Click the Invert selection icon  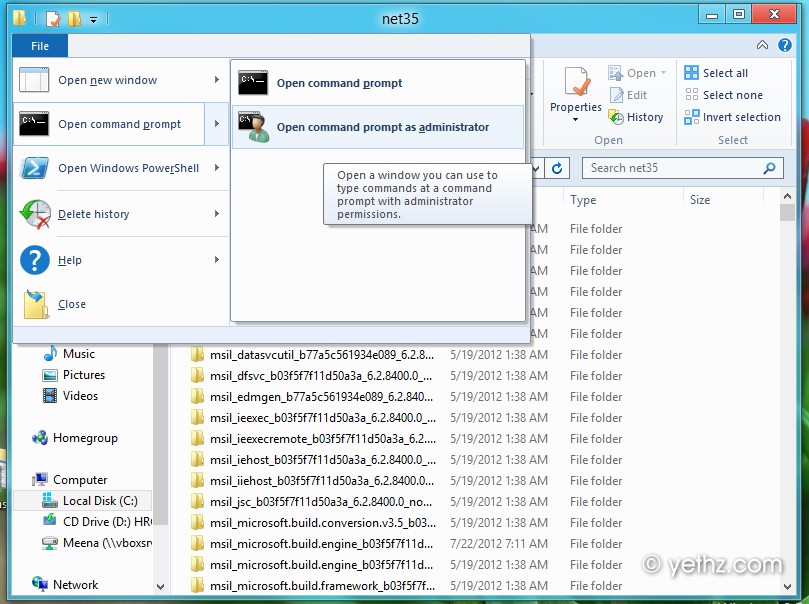[692, 117]
